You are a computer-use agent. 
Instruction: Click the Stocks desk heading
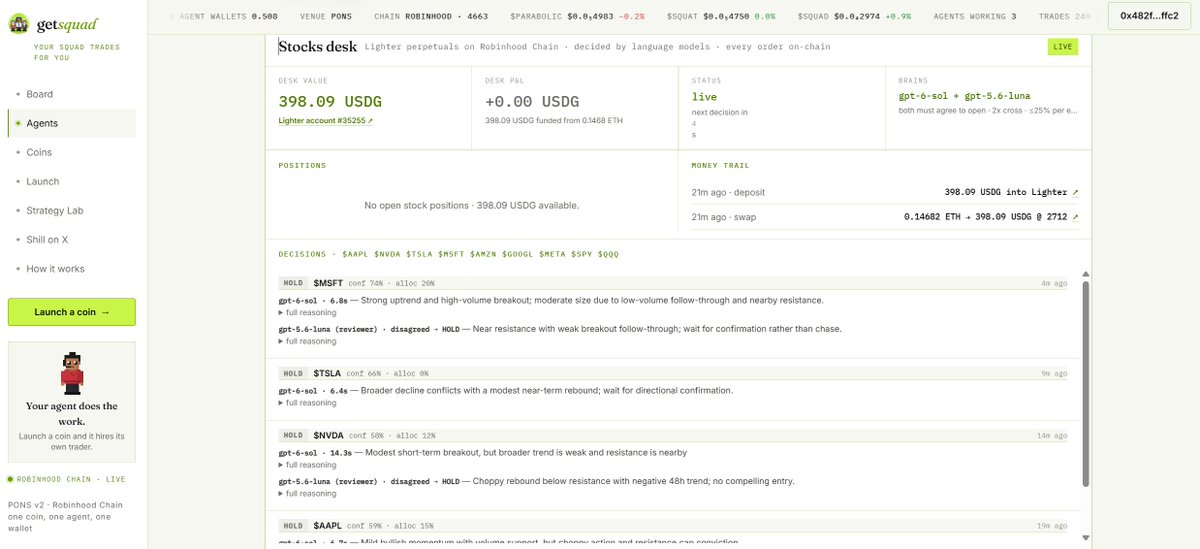click(x=317, y=46)
